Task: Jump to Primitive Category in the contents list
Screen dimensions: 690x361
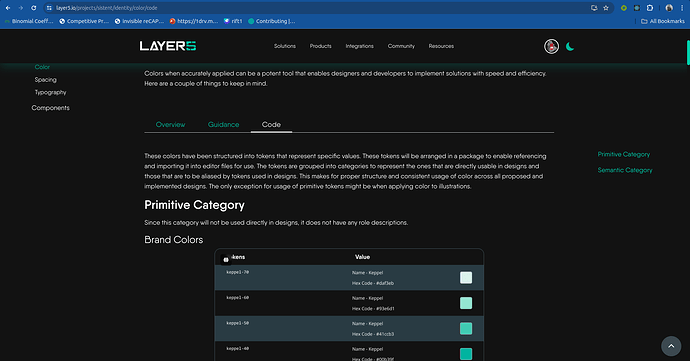Action: (624, 155)
